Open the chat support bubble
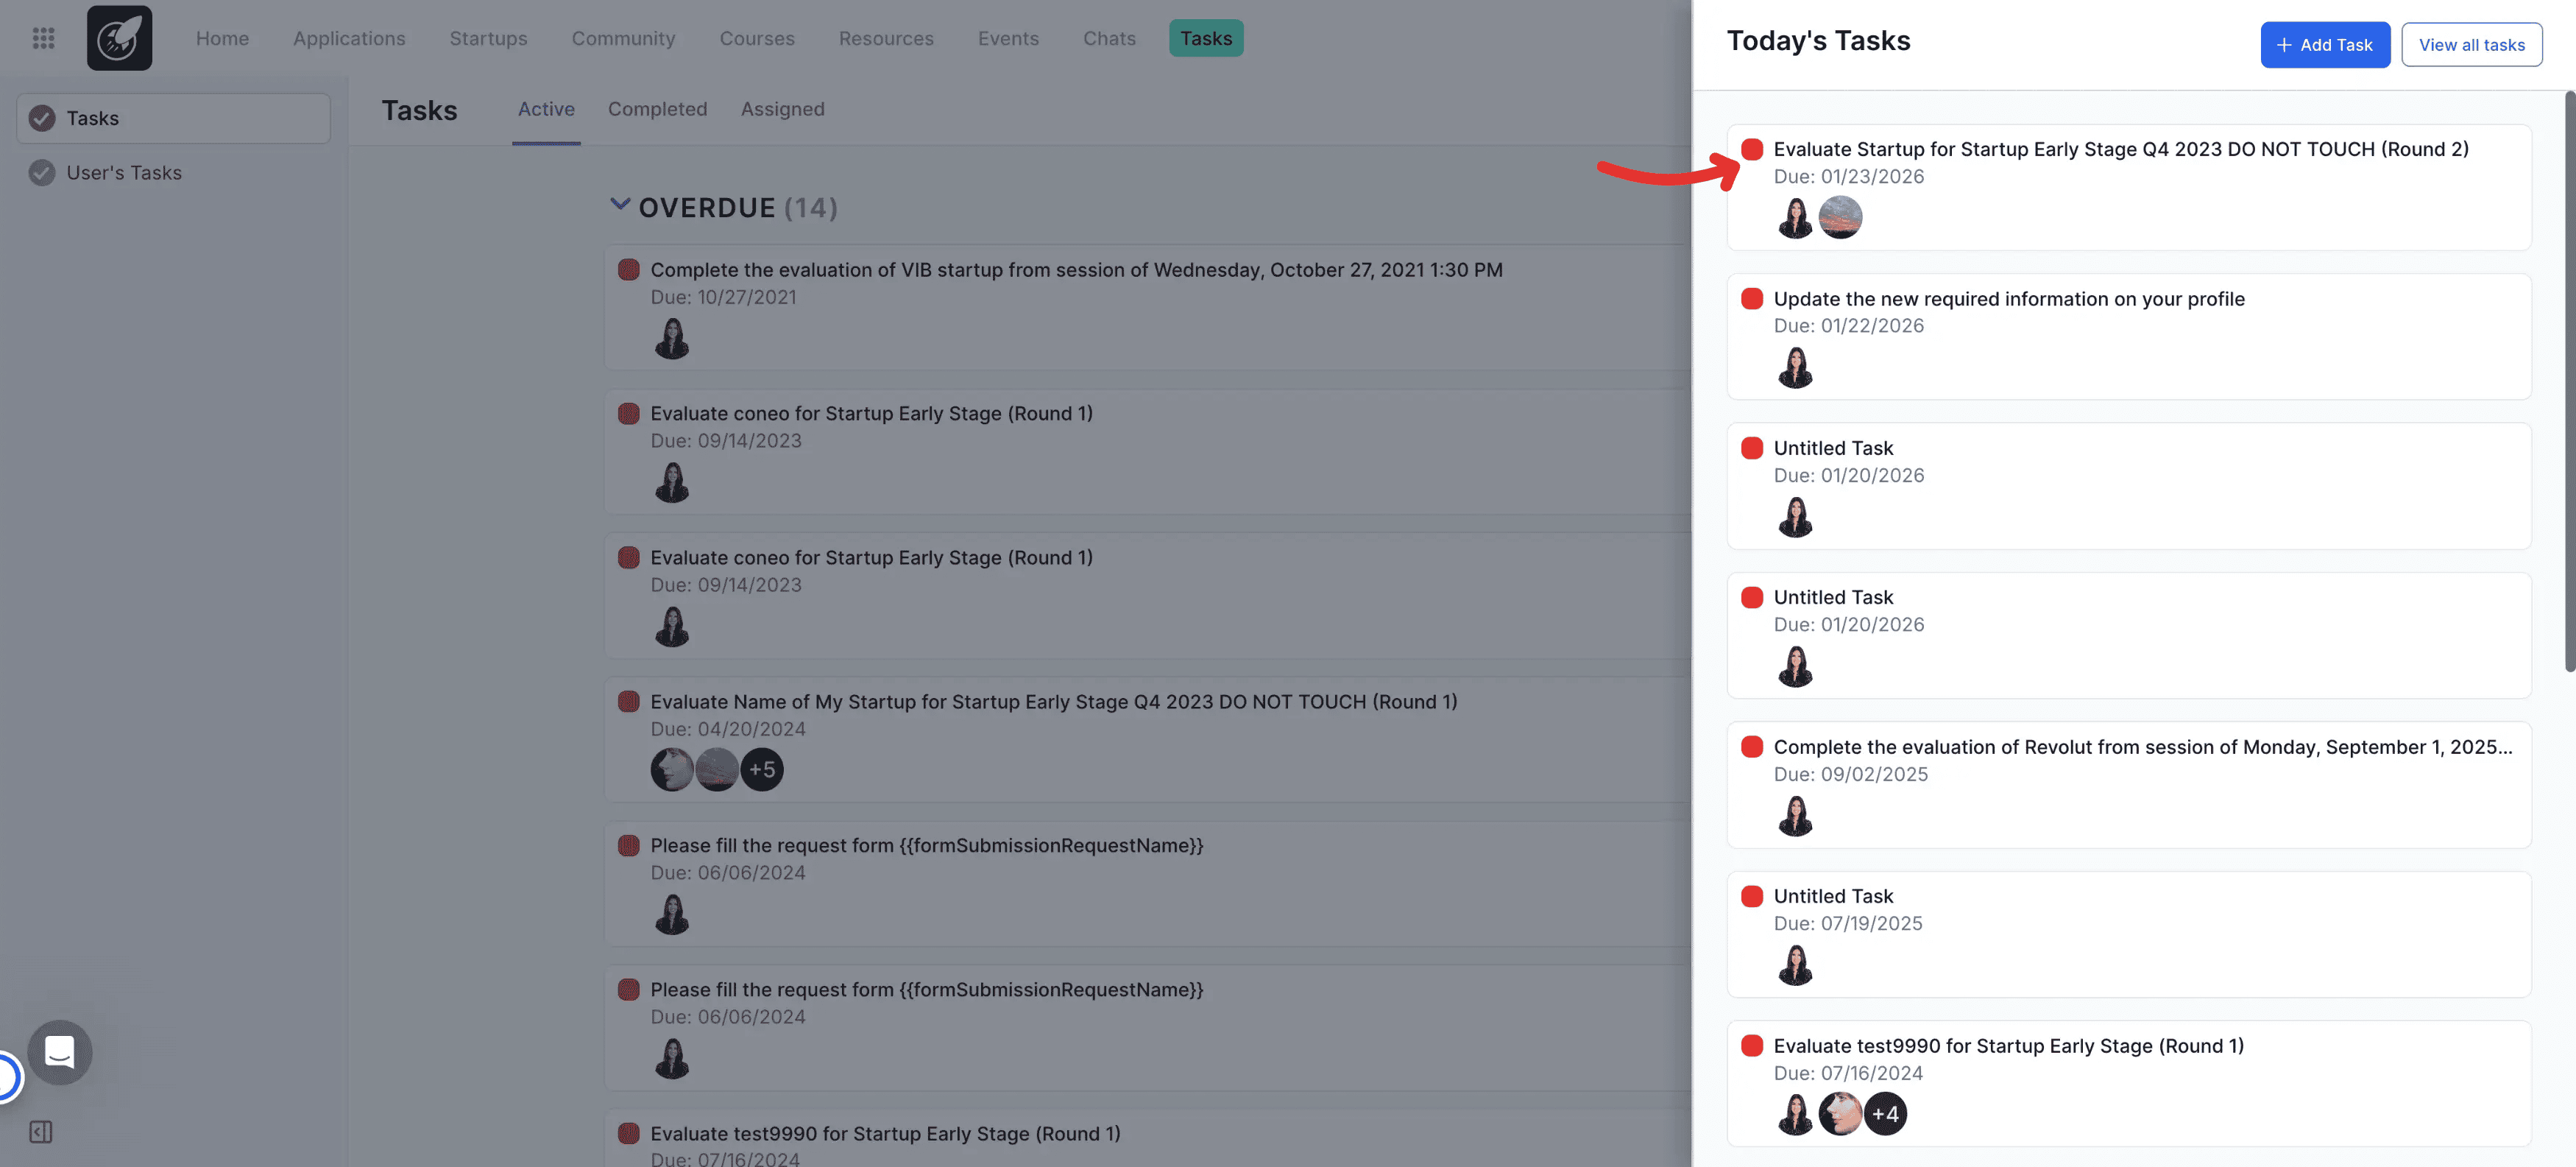The width and height of the screenshot is (2576, 1167). pos(59,1052)
